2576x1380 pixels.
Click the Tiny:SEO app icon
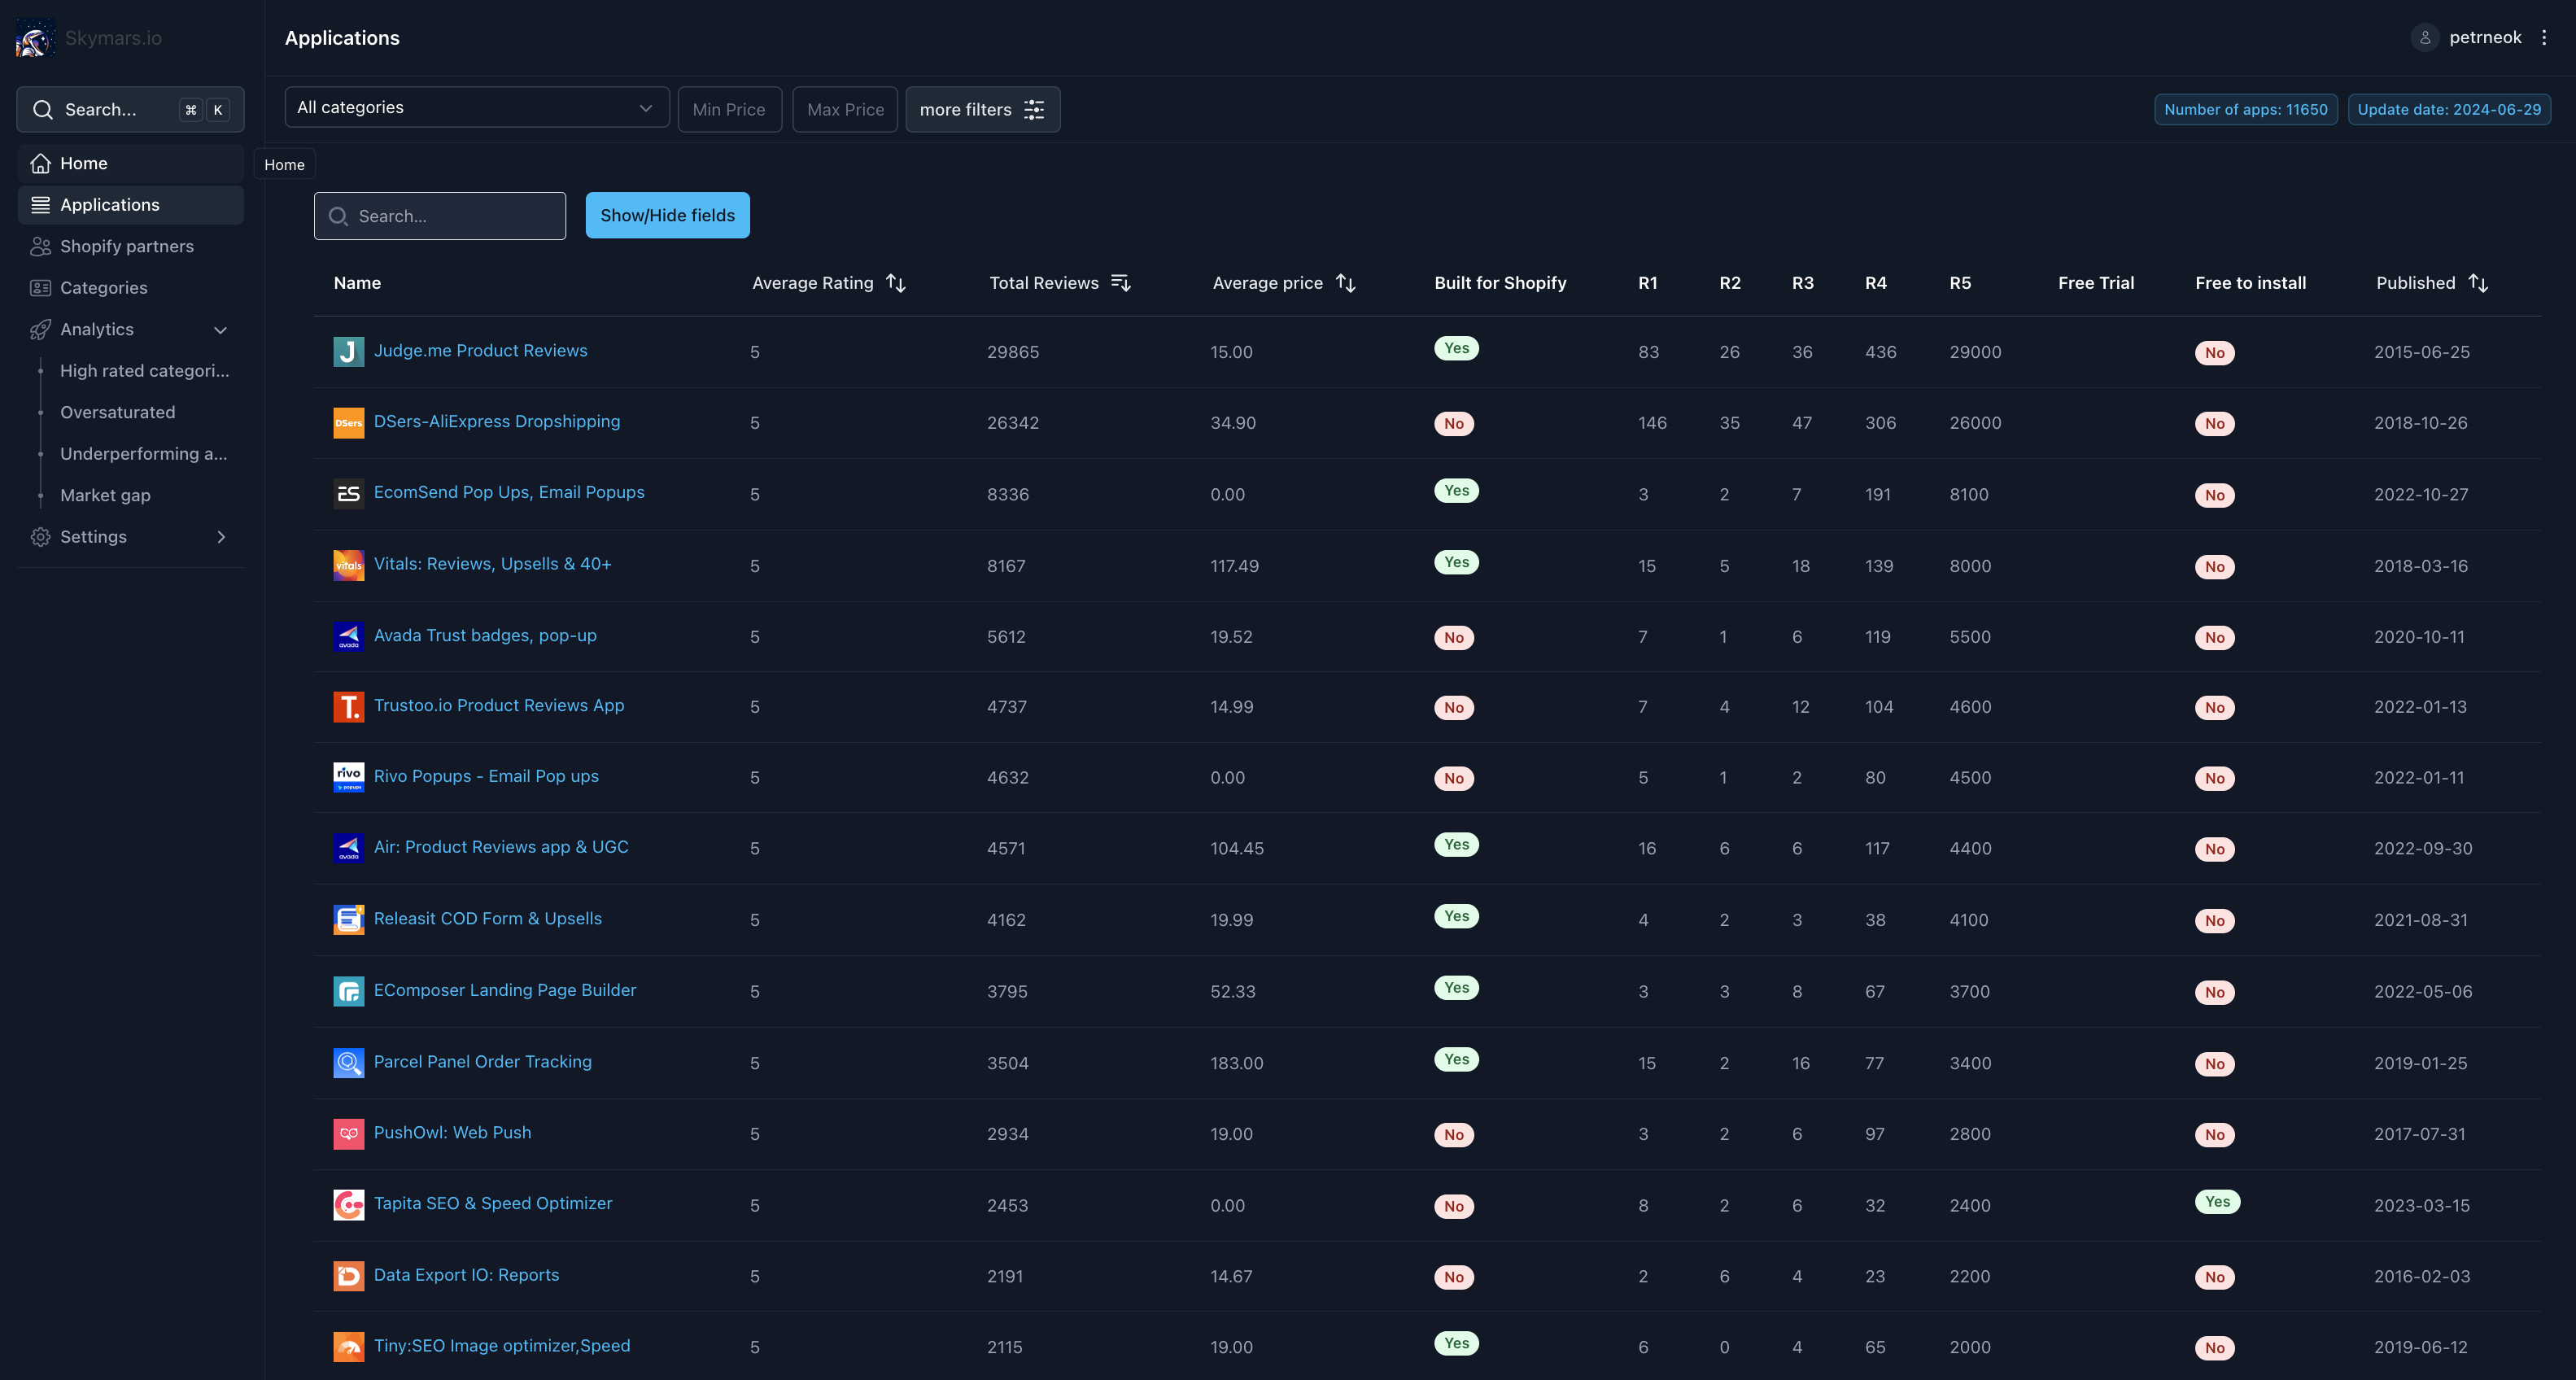[349, 1347]
